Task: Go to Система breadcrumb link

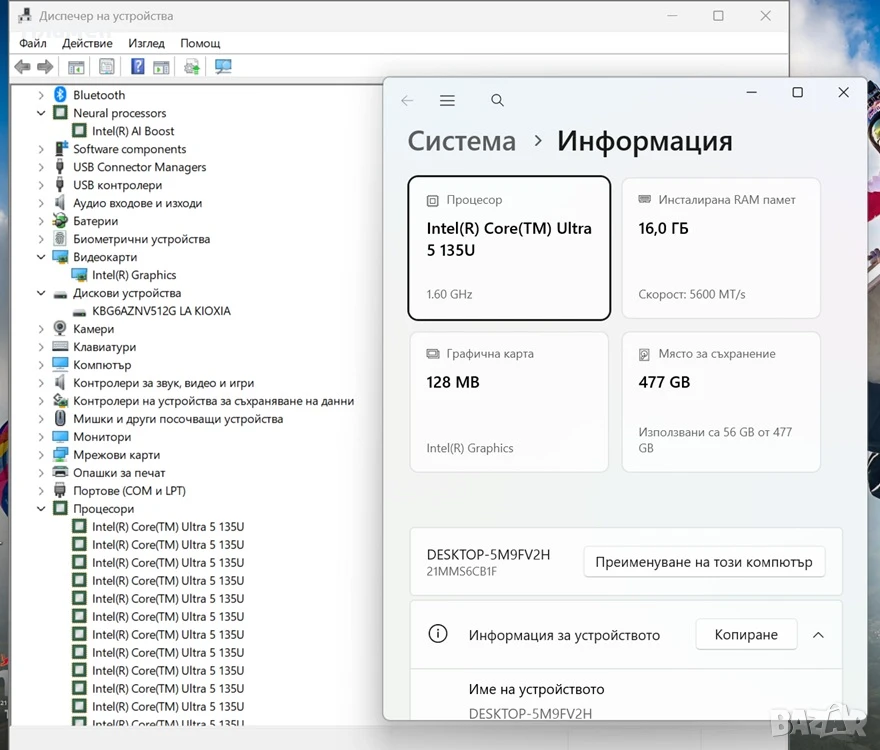Action: [x=461, y=141]
